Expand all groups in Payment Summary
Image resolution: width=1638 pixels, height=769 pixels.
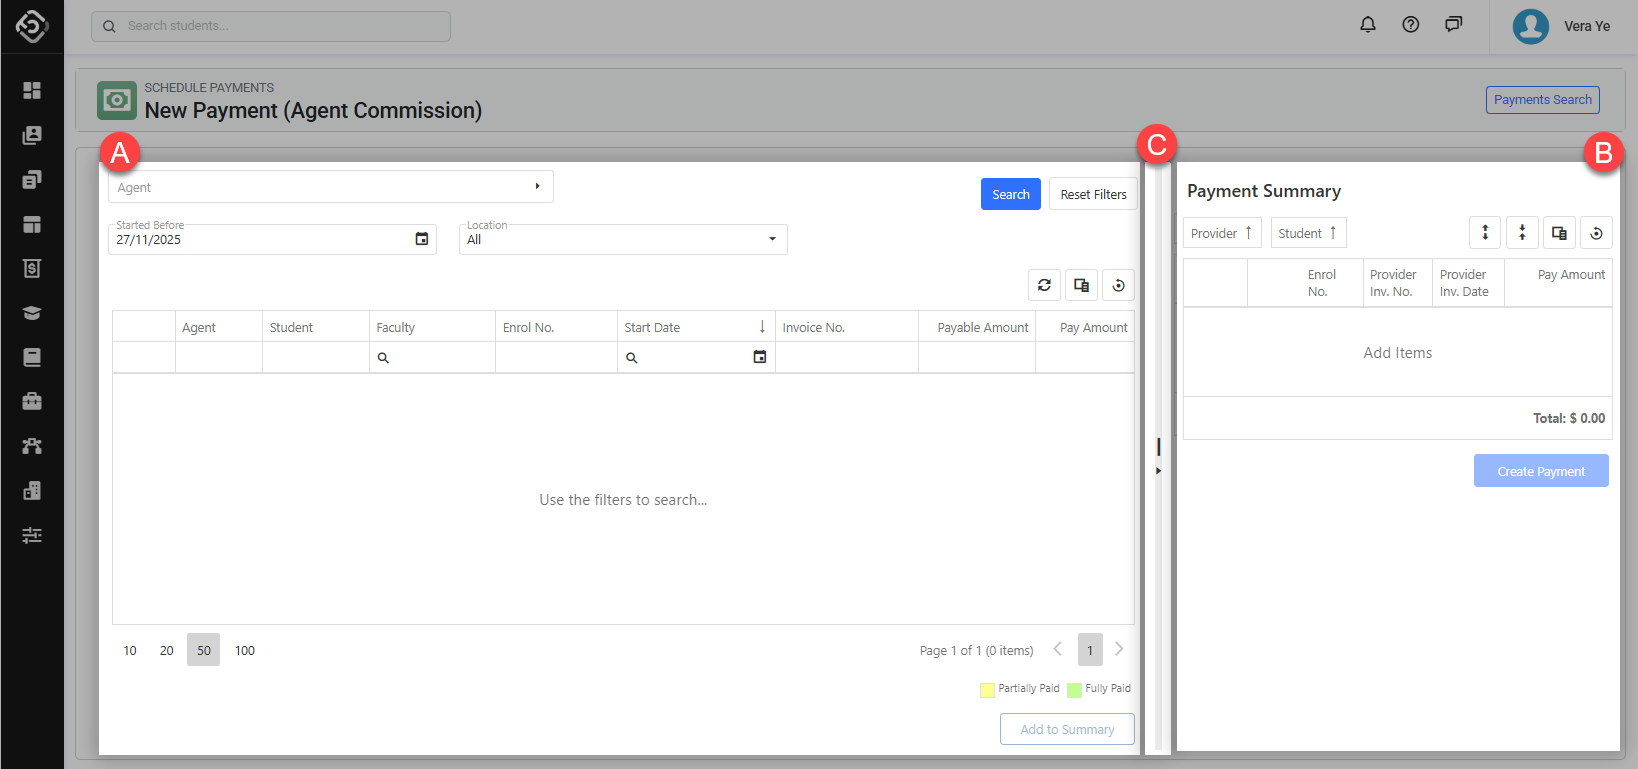tap(1485, 233)
